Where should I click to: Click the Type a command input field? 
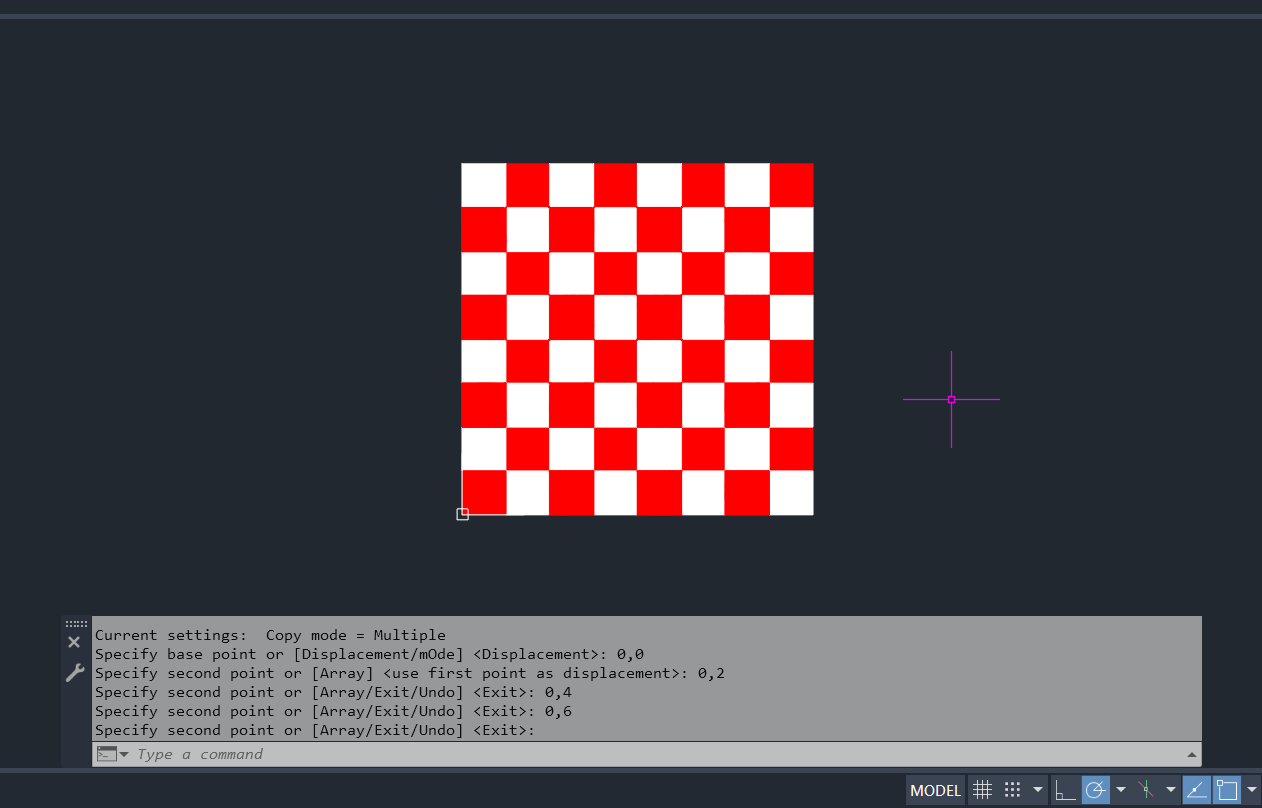(658, 754)
